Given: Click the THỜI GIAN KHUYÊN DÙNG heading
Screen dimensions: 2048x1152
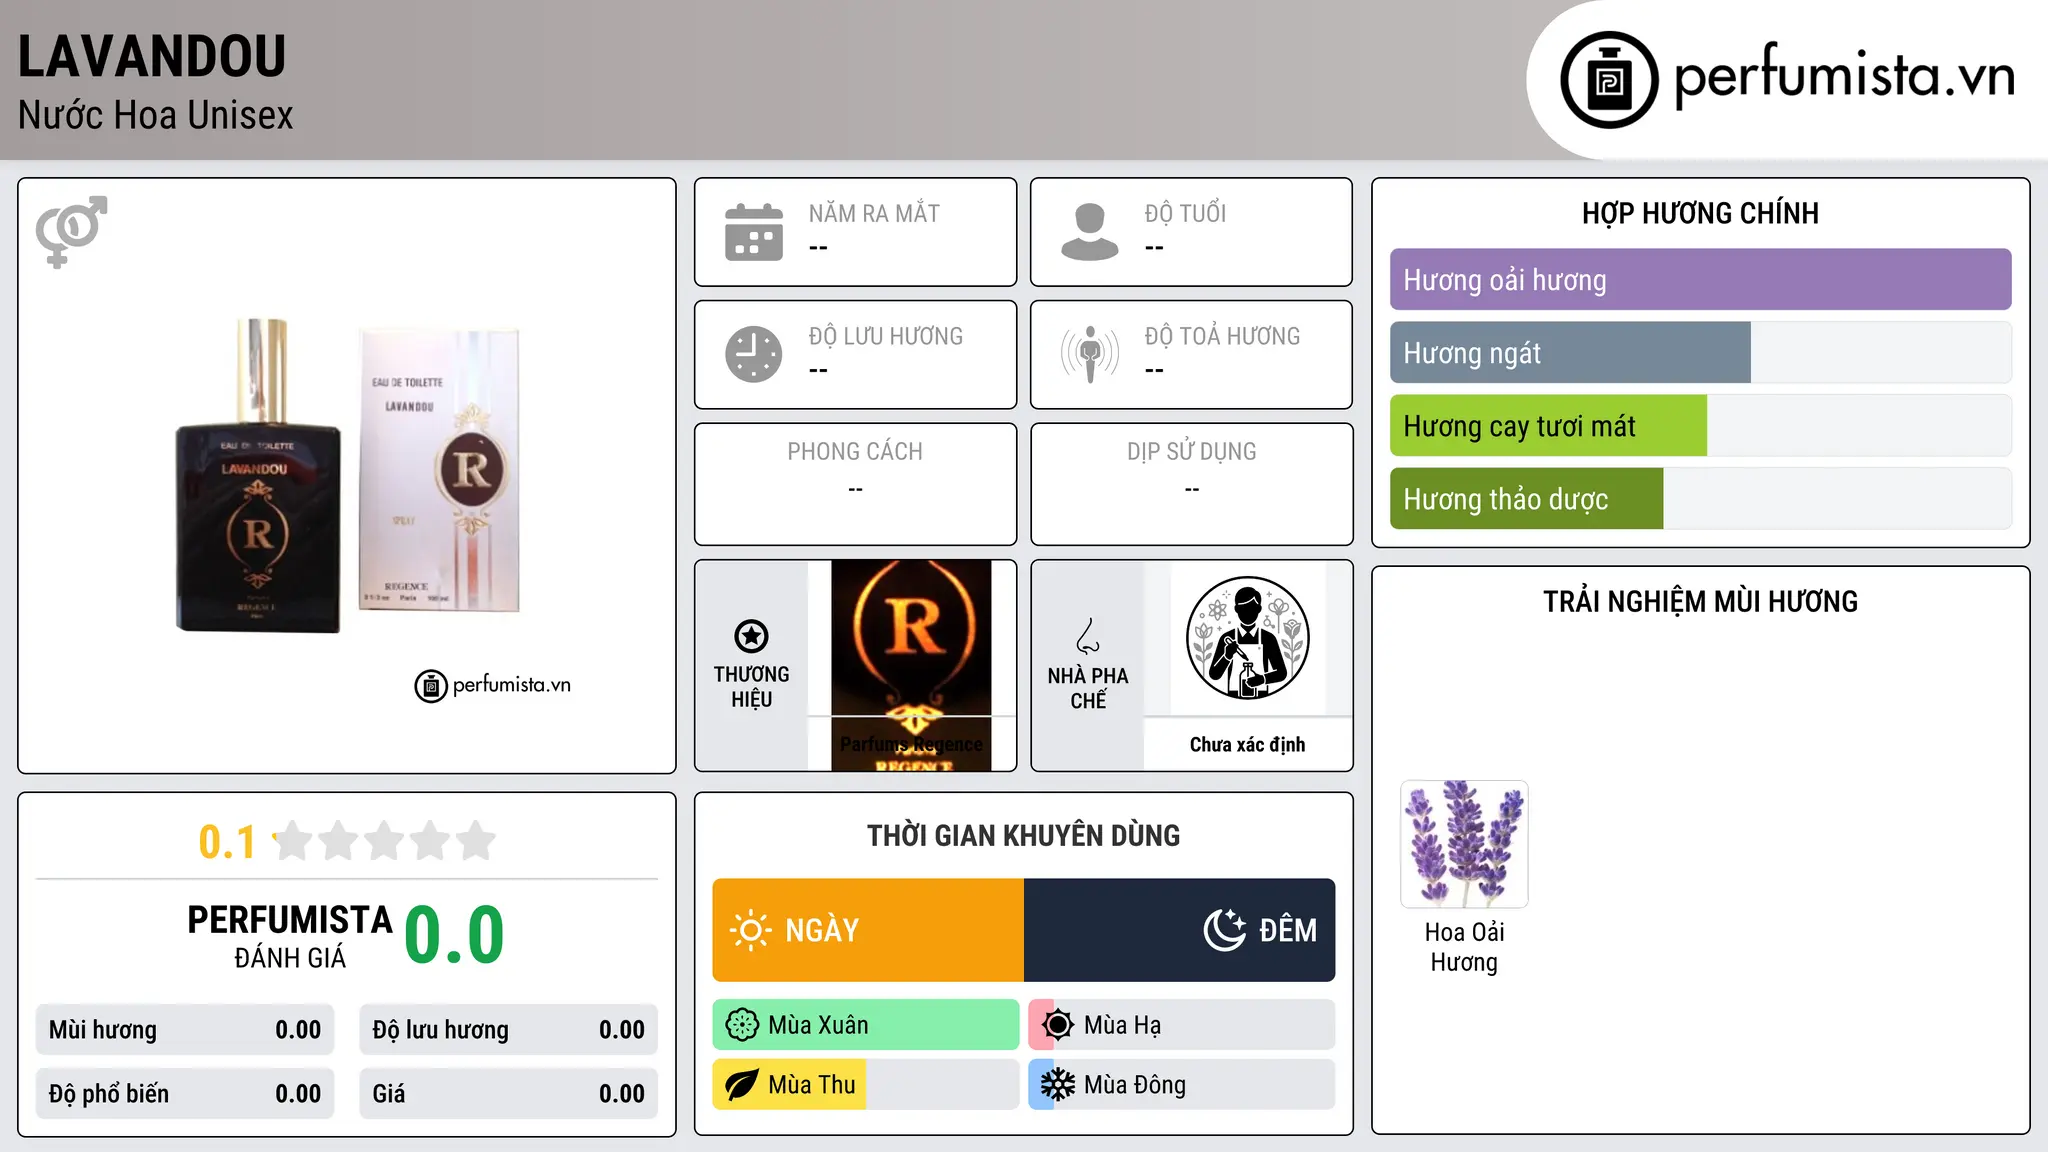Looking at the screenshot, I should (1023, 836).
